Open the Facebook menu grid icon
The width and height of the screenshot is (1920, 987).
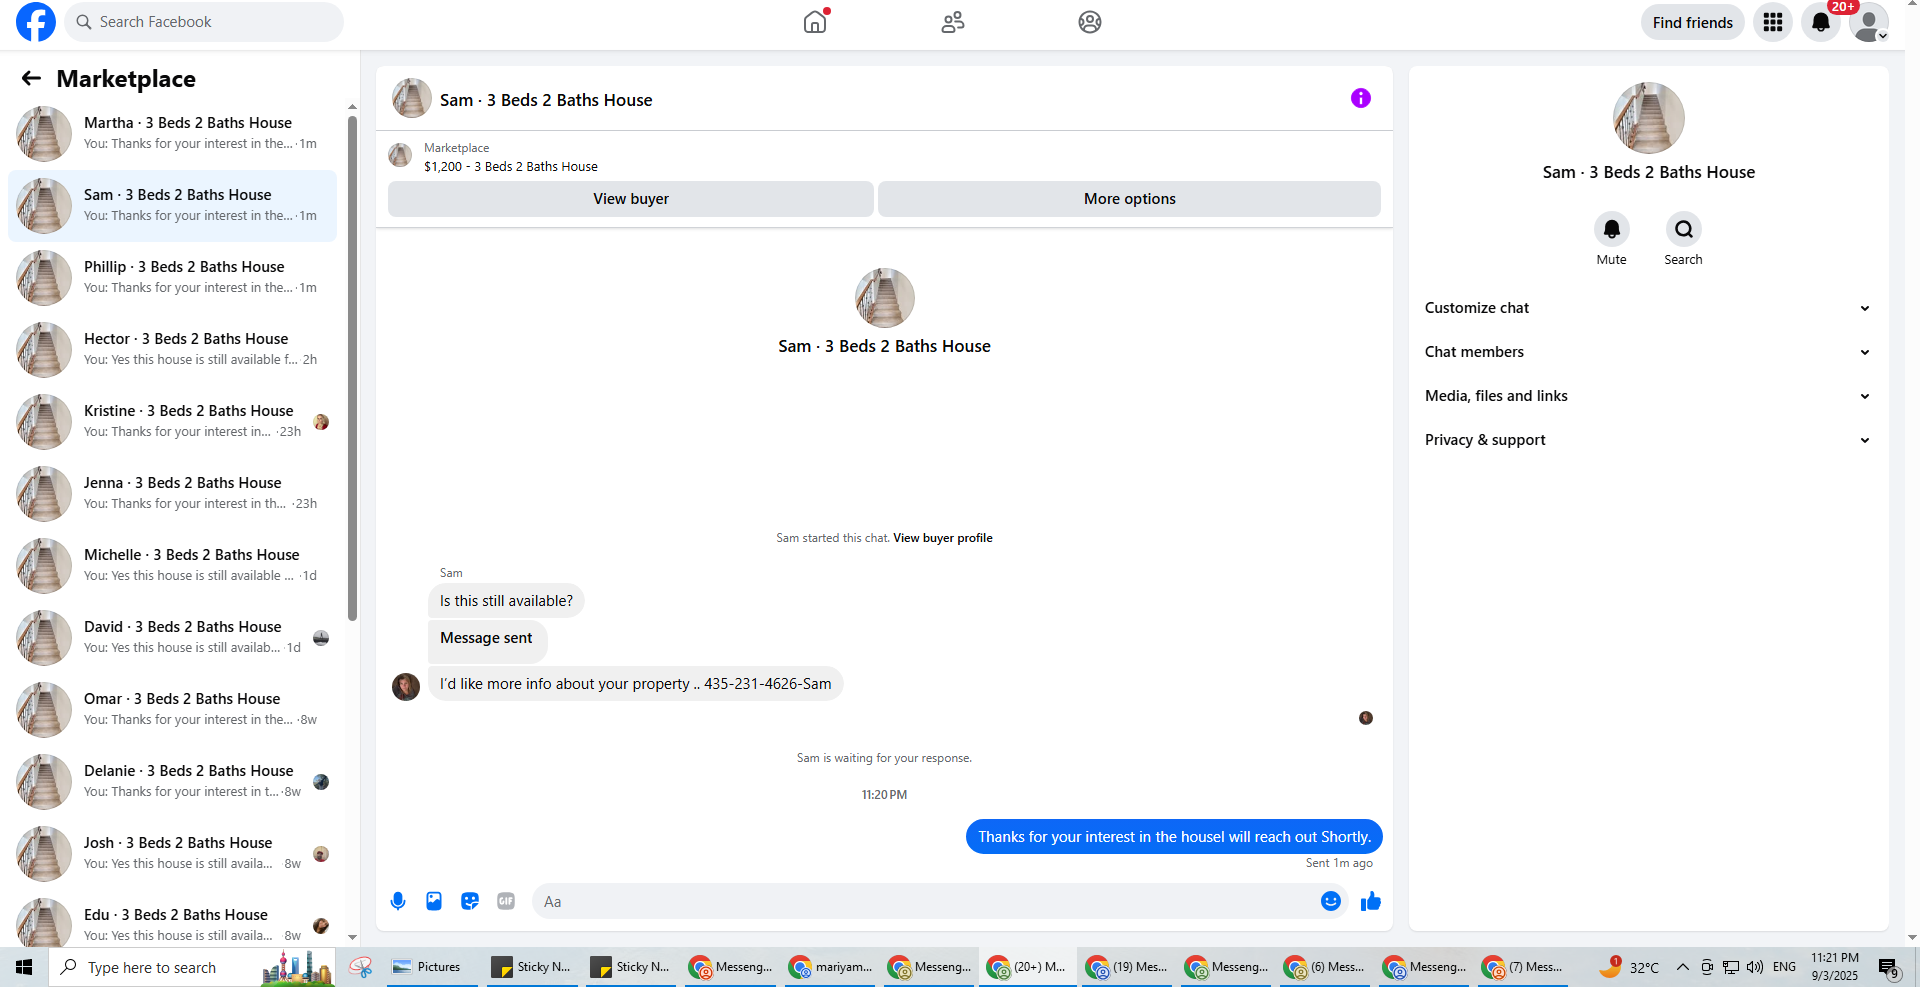click(1773, 22)
